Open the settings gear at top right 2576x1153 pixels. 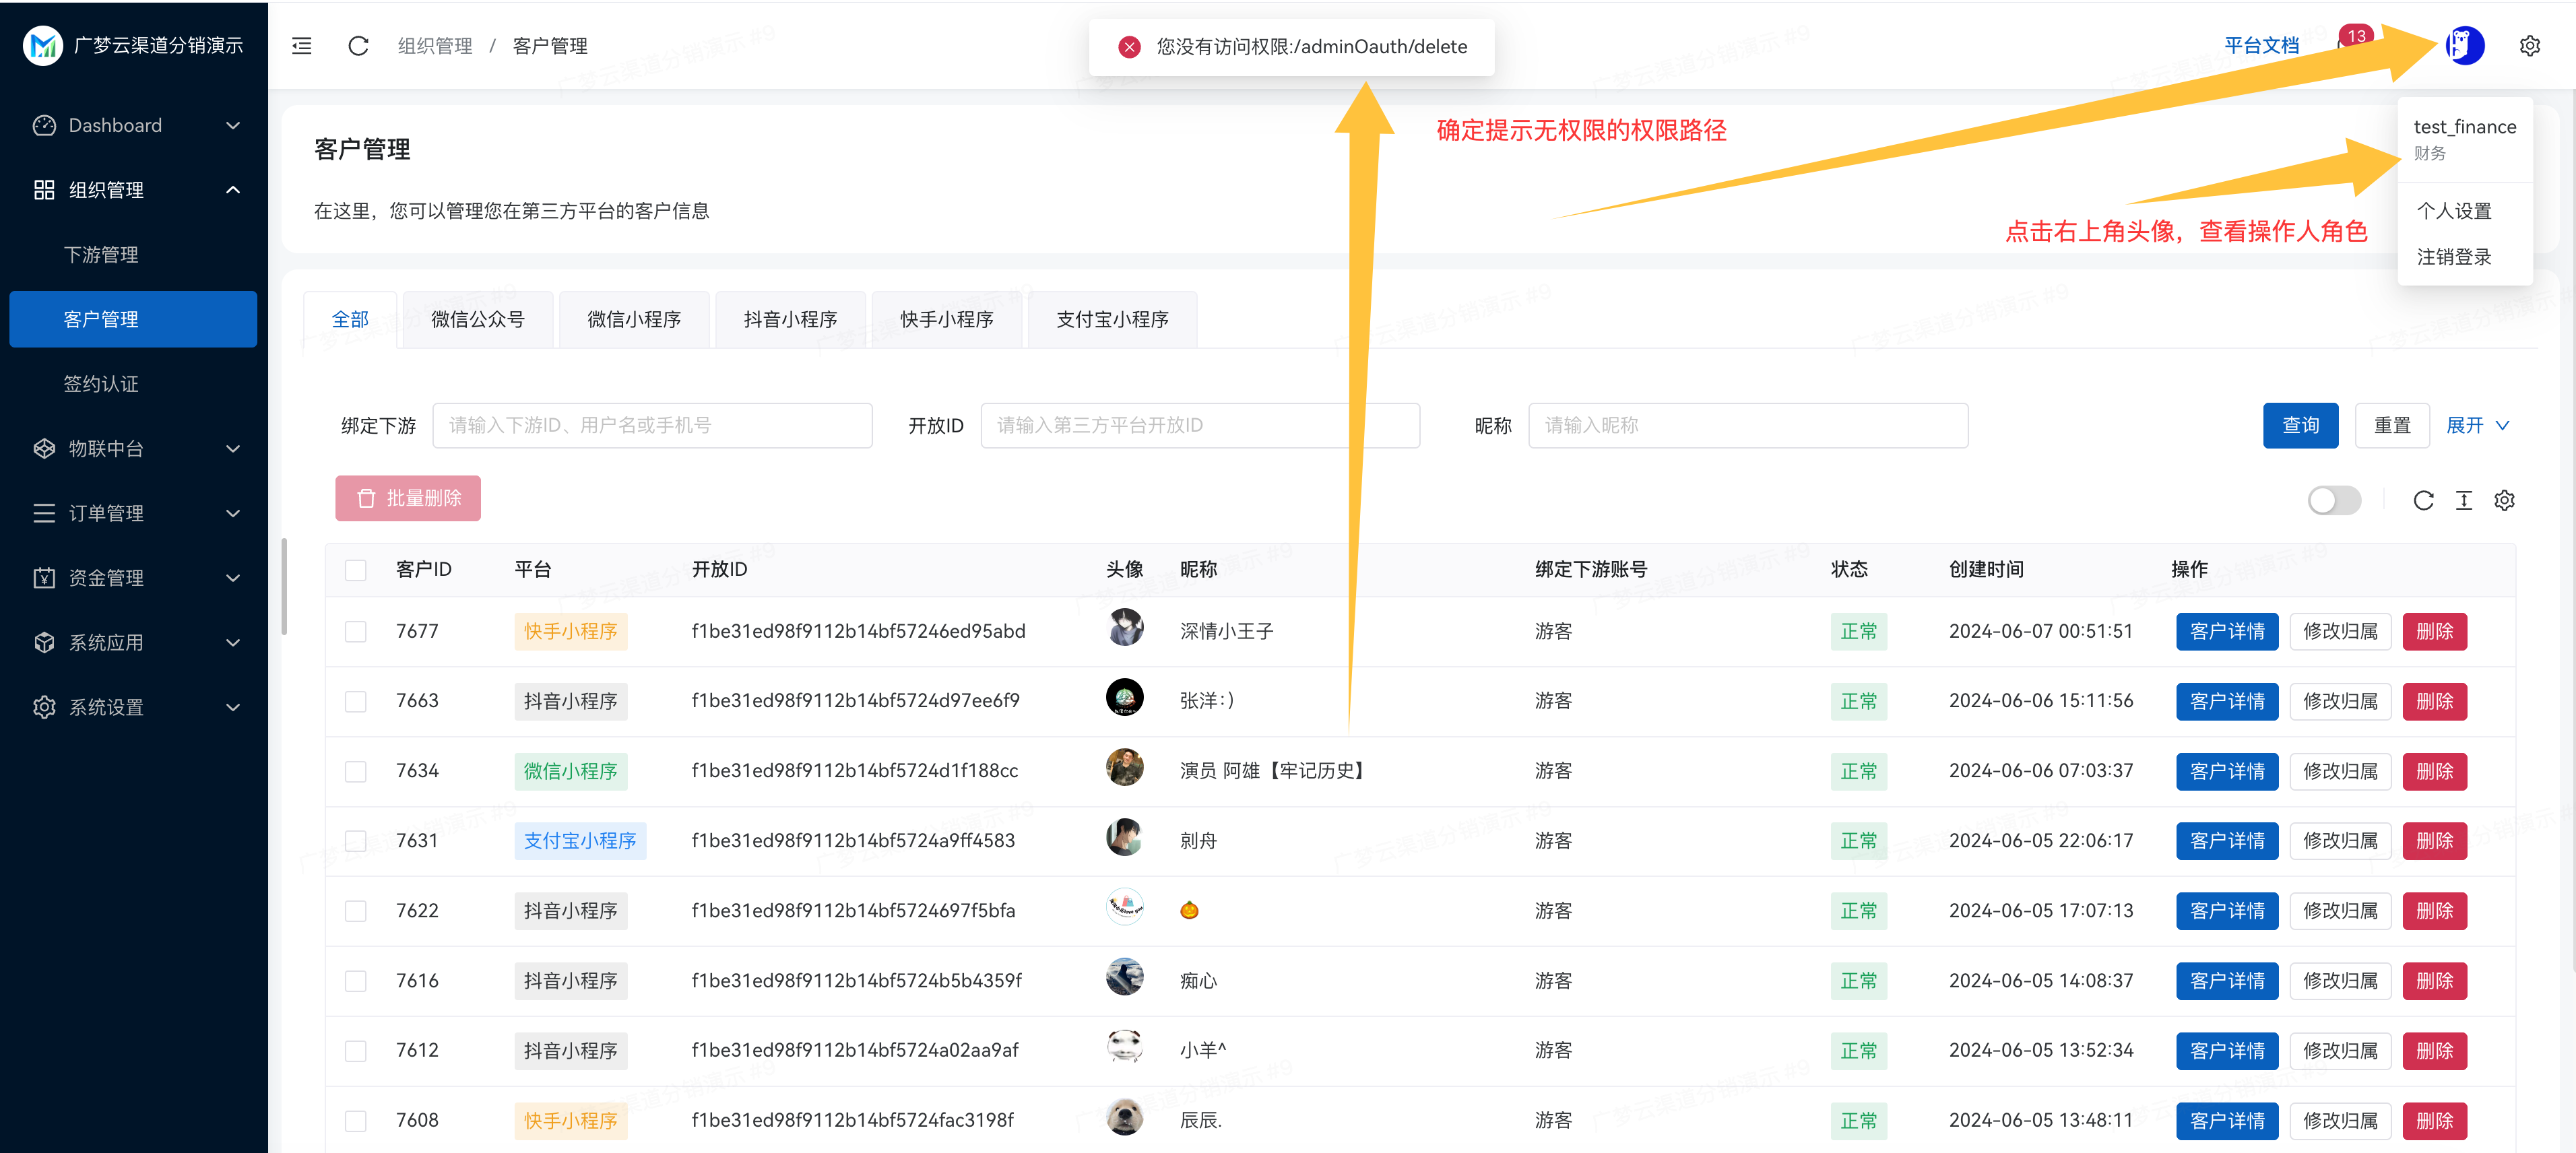point(2530,46)
